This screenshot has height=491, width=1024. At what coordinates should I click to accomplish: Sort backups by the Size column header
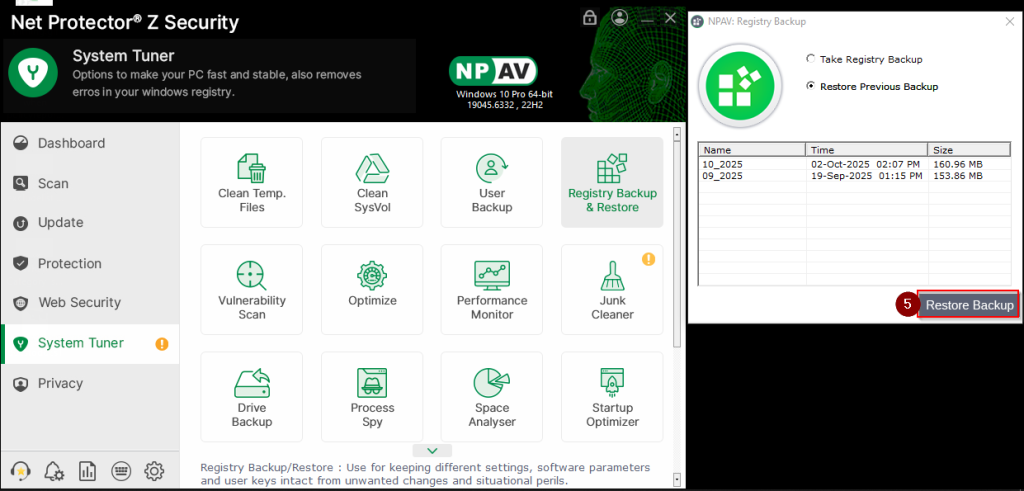(x=968, y=149)
